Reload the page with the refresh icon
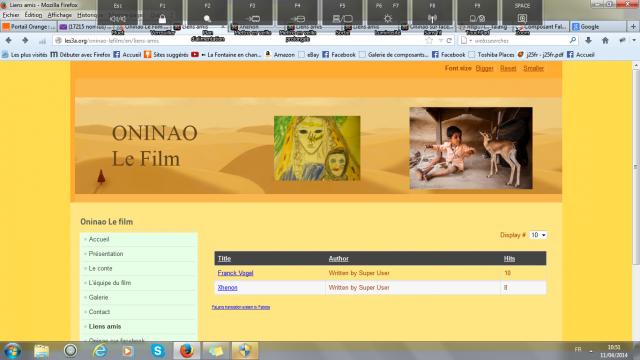Viewport: 640px width, 360px height. [x=449, y=40]
